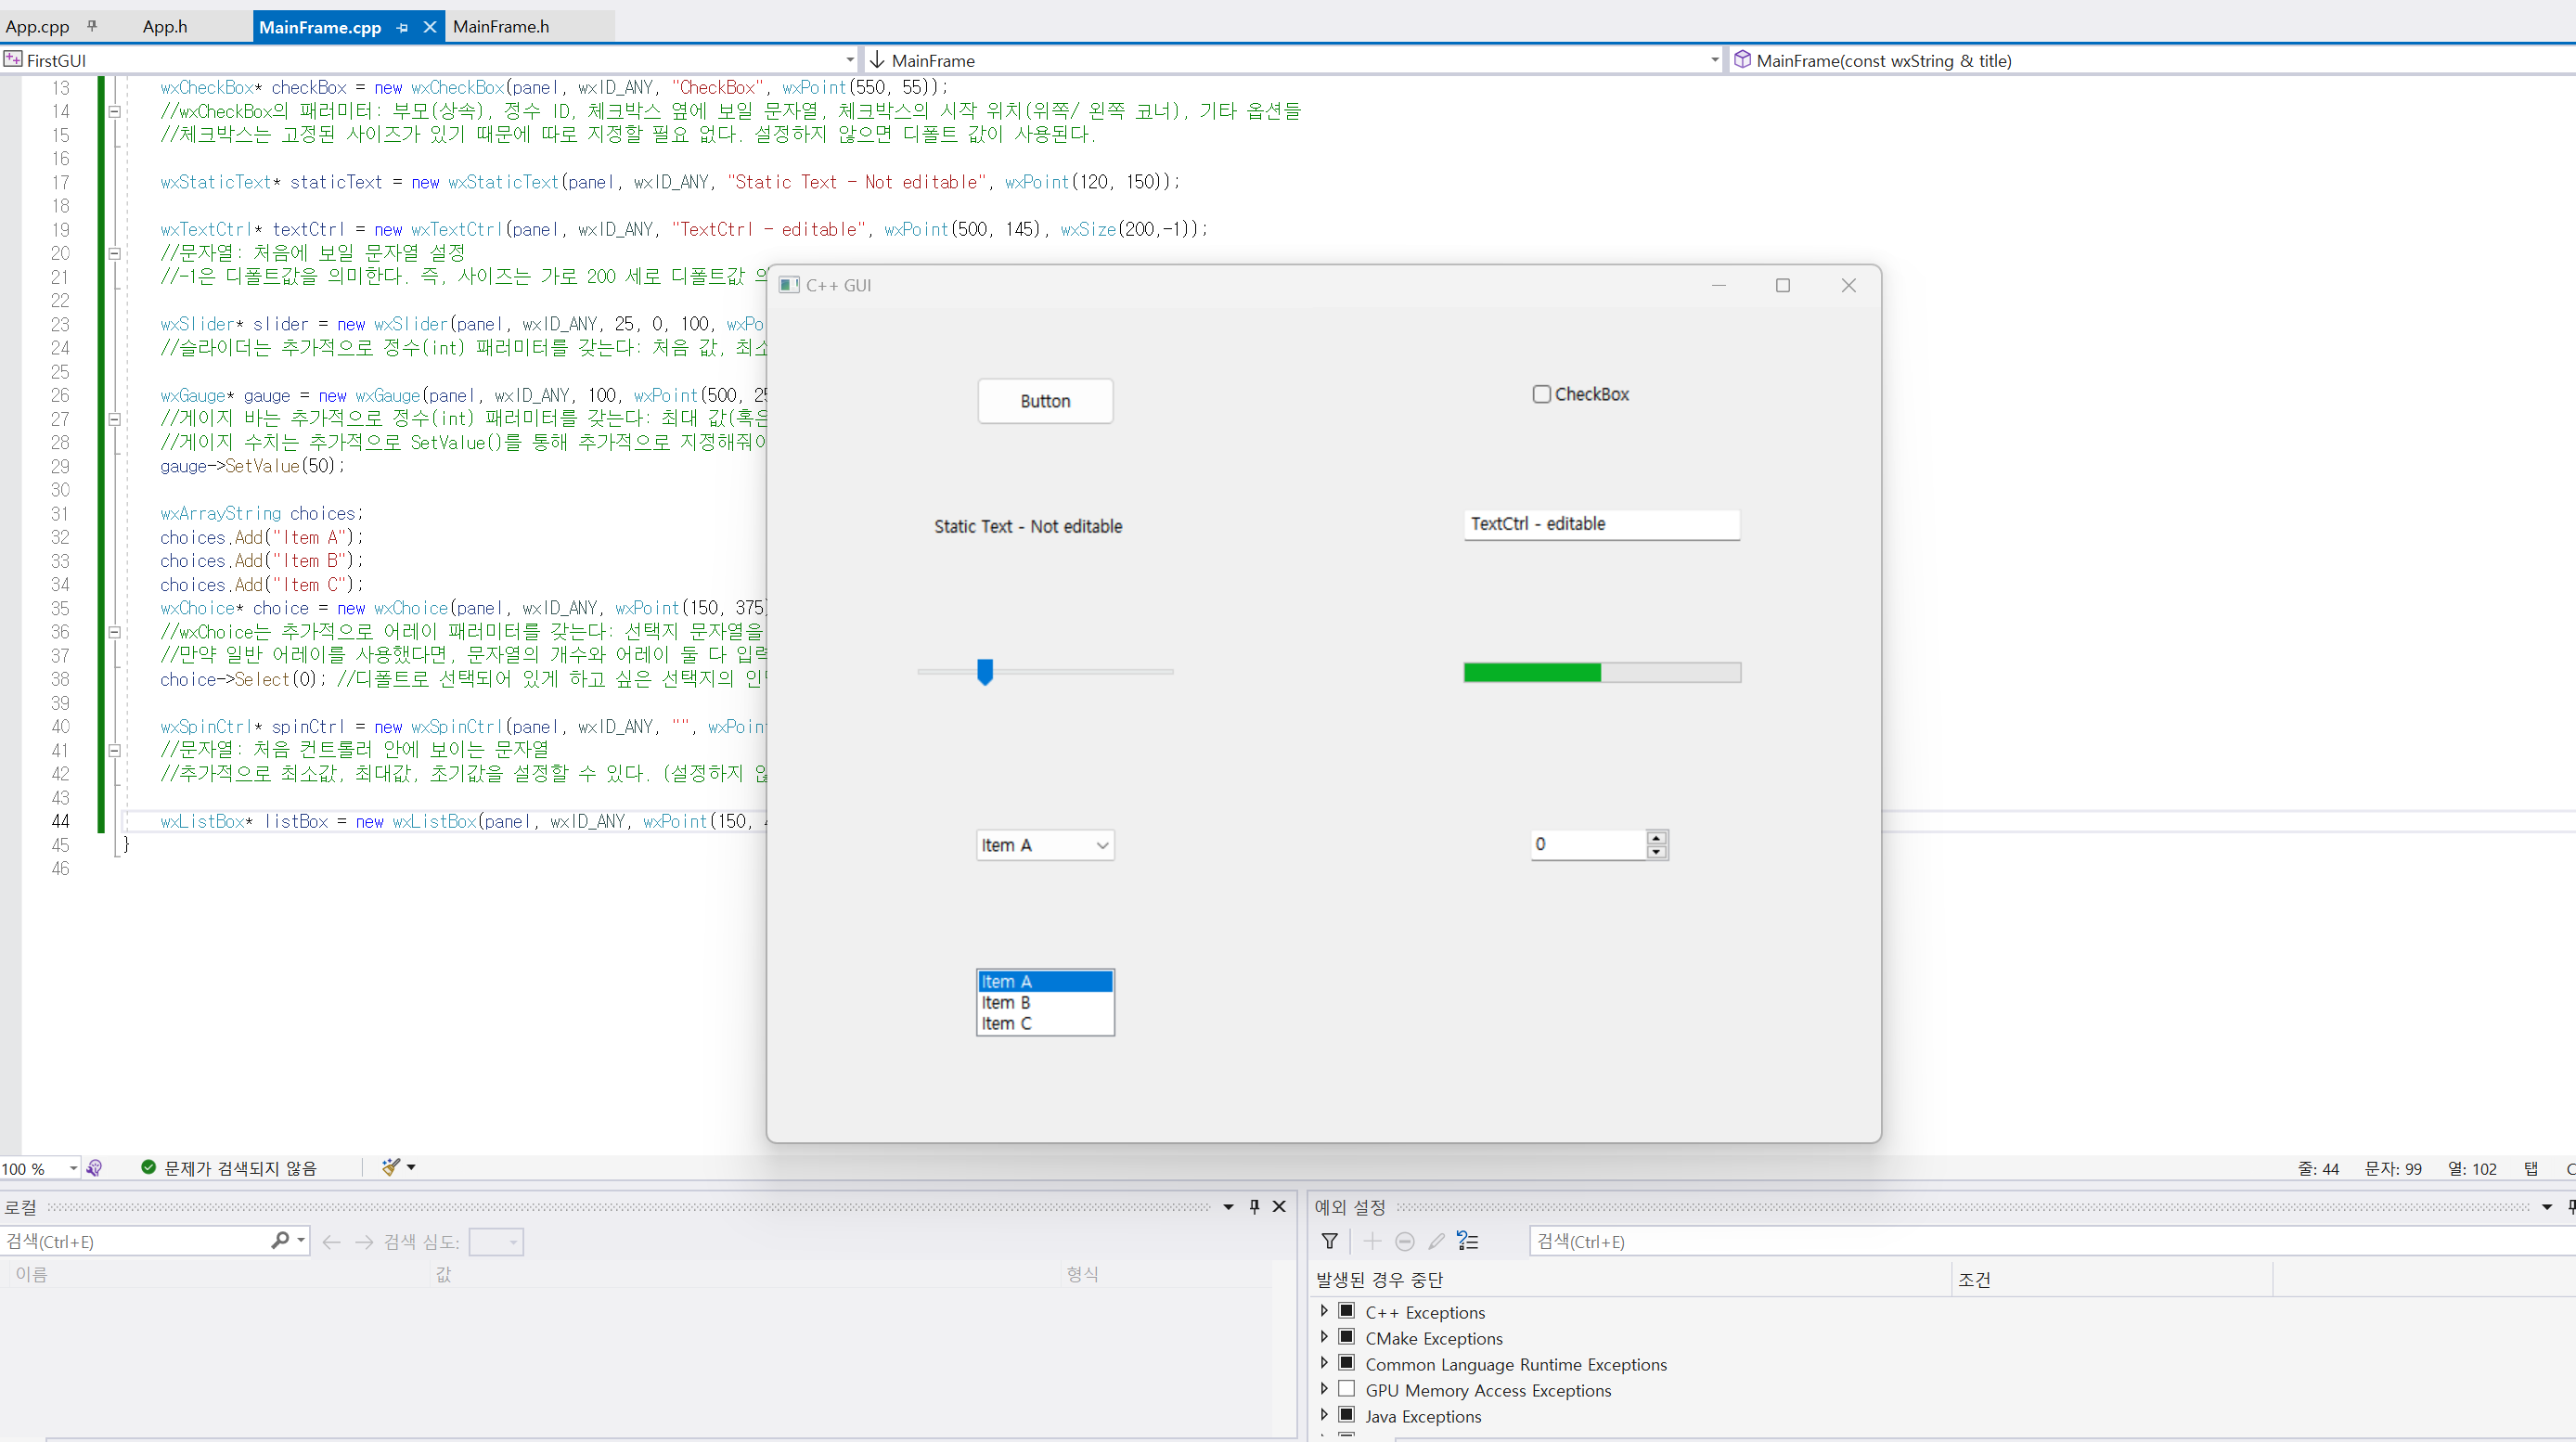The width and height of the screenshot is (2576, 1442).
Task: Click the C++ GUI window title icon
Action: click(788, 285)
